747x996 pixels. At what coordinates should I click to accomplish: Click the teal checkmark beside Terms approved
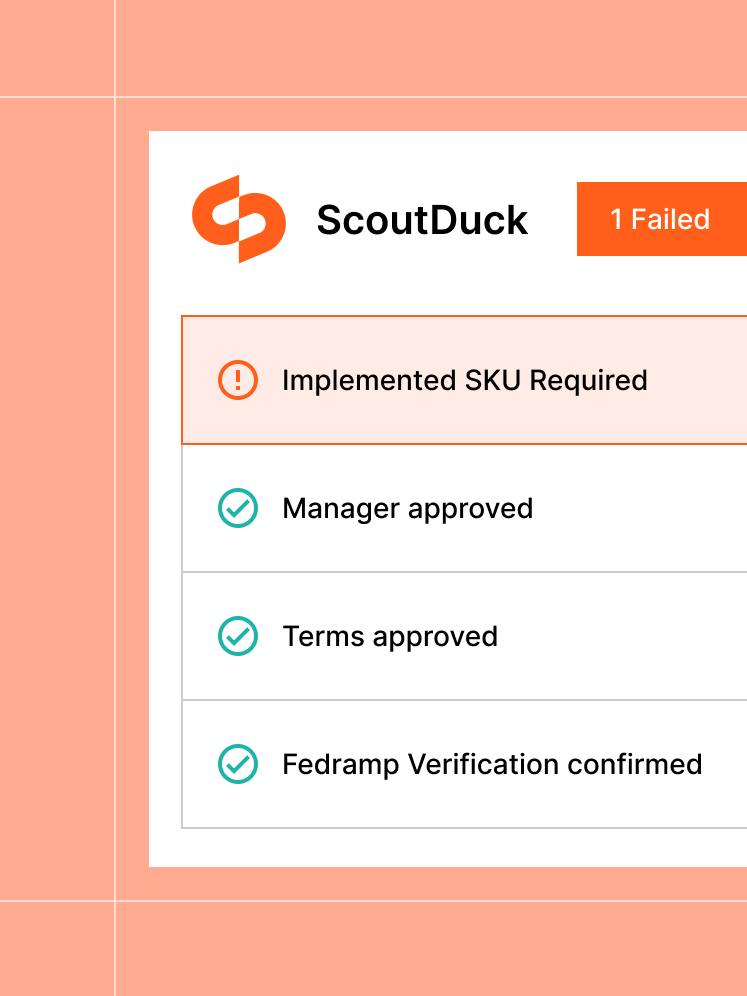pos(238,636)
